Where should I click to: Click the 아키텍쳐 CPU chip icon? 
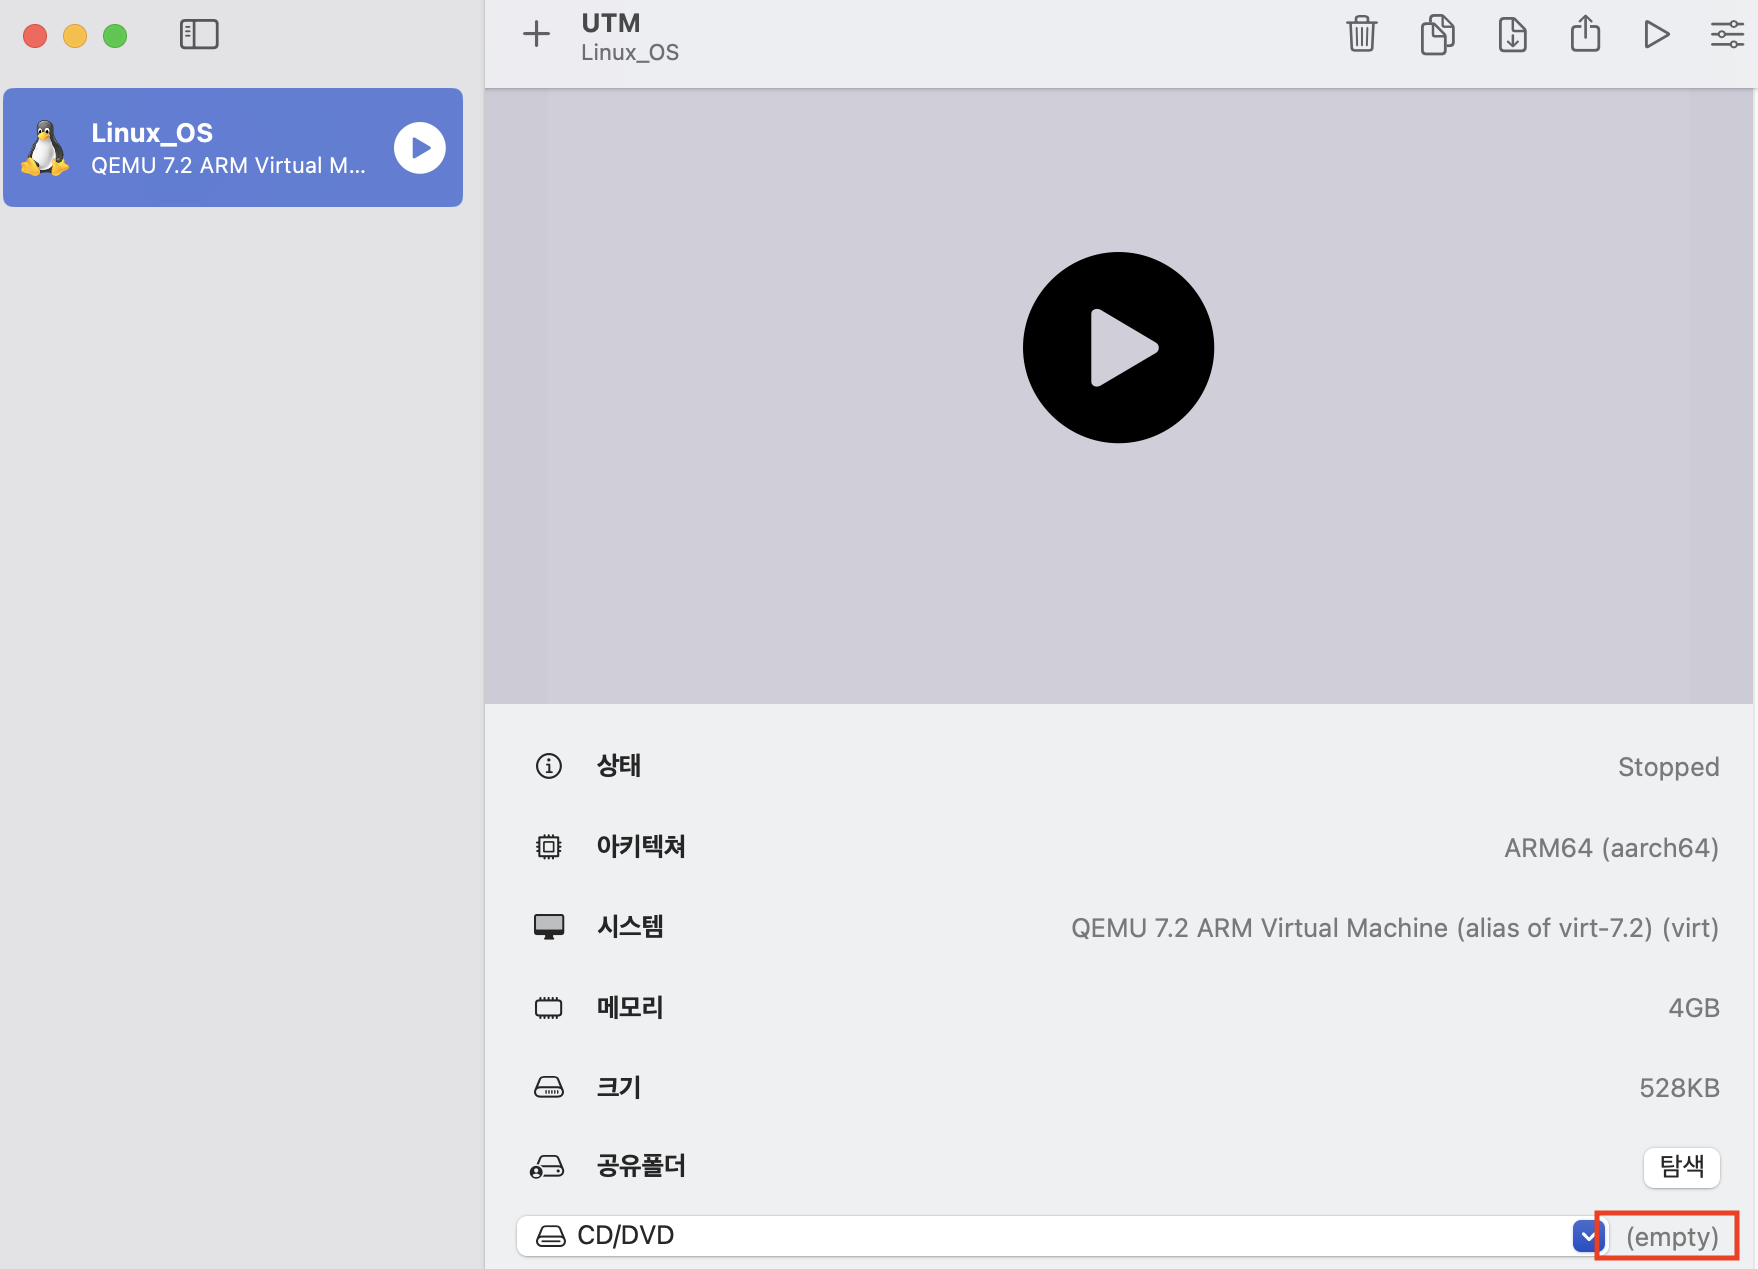tap(549, 847)
